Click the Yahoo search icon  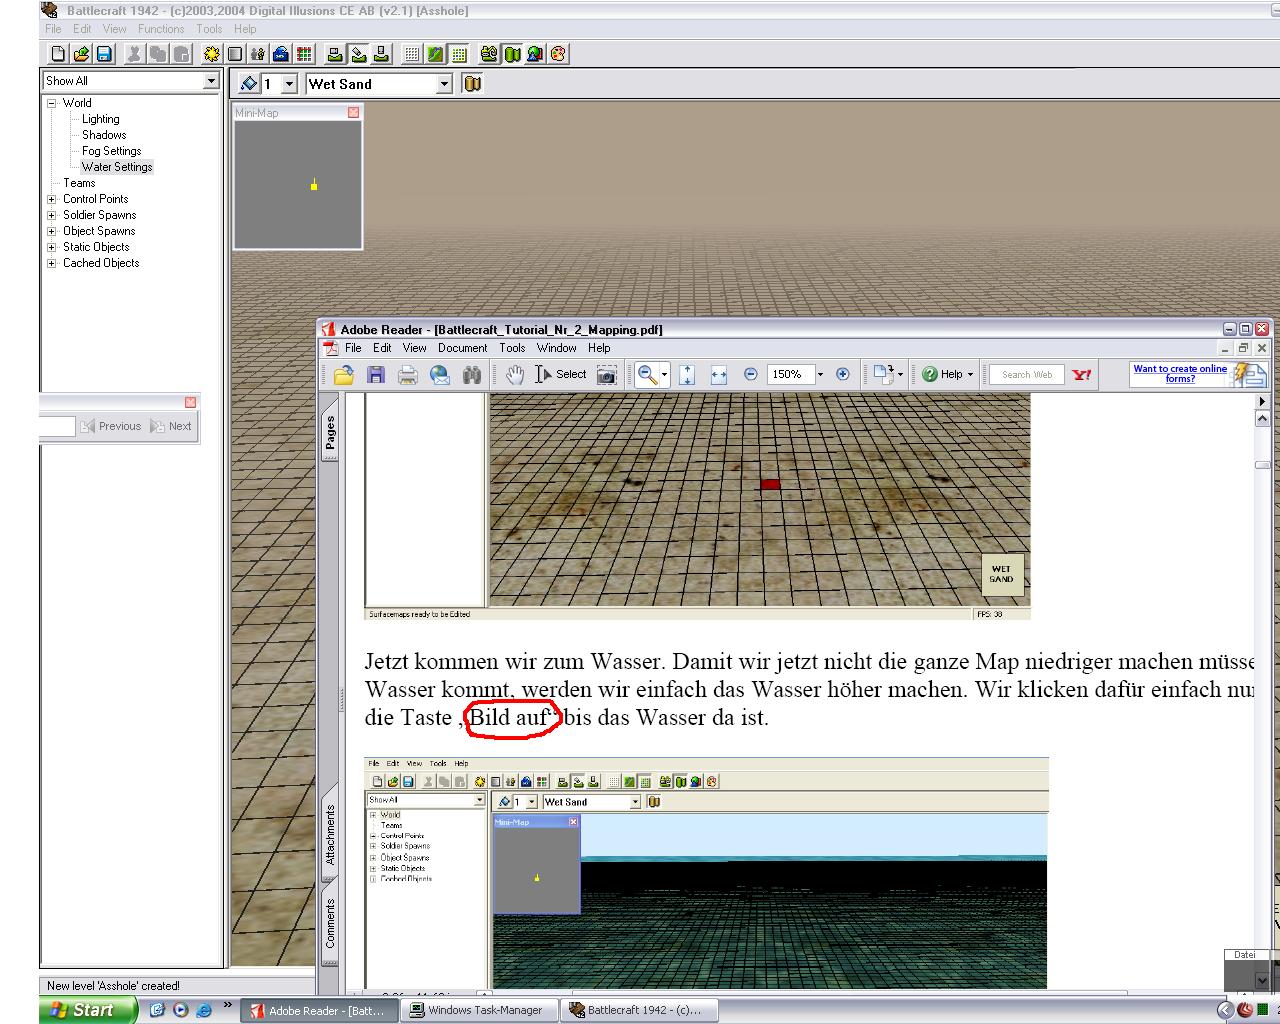click(x=1082, y=375)
